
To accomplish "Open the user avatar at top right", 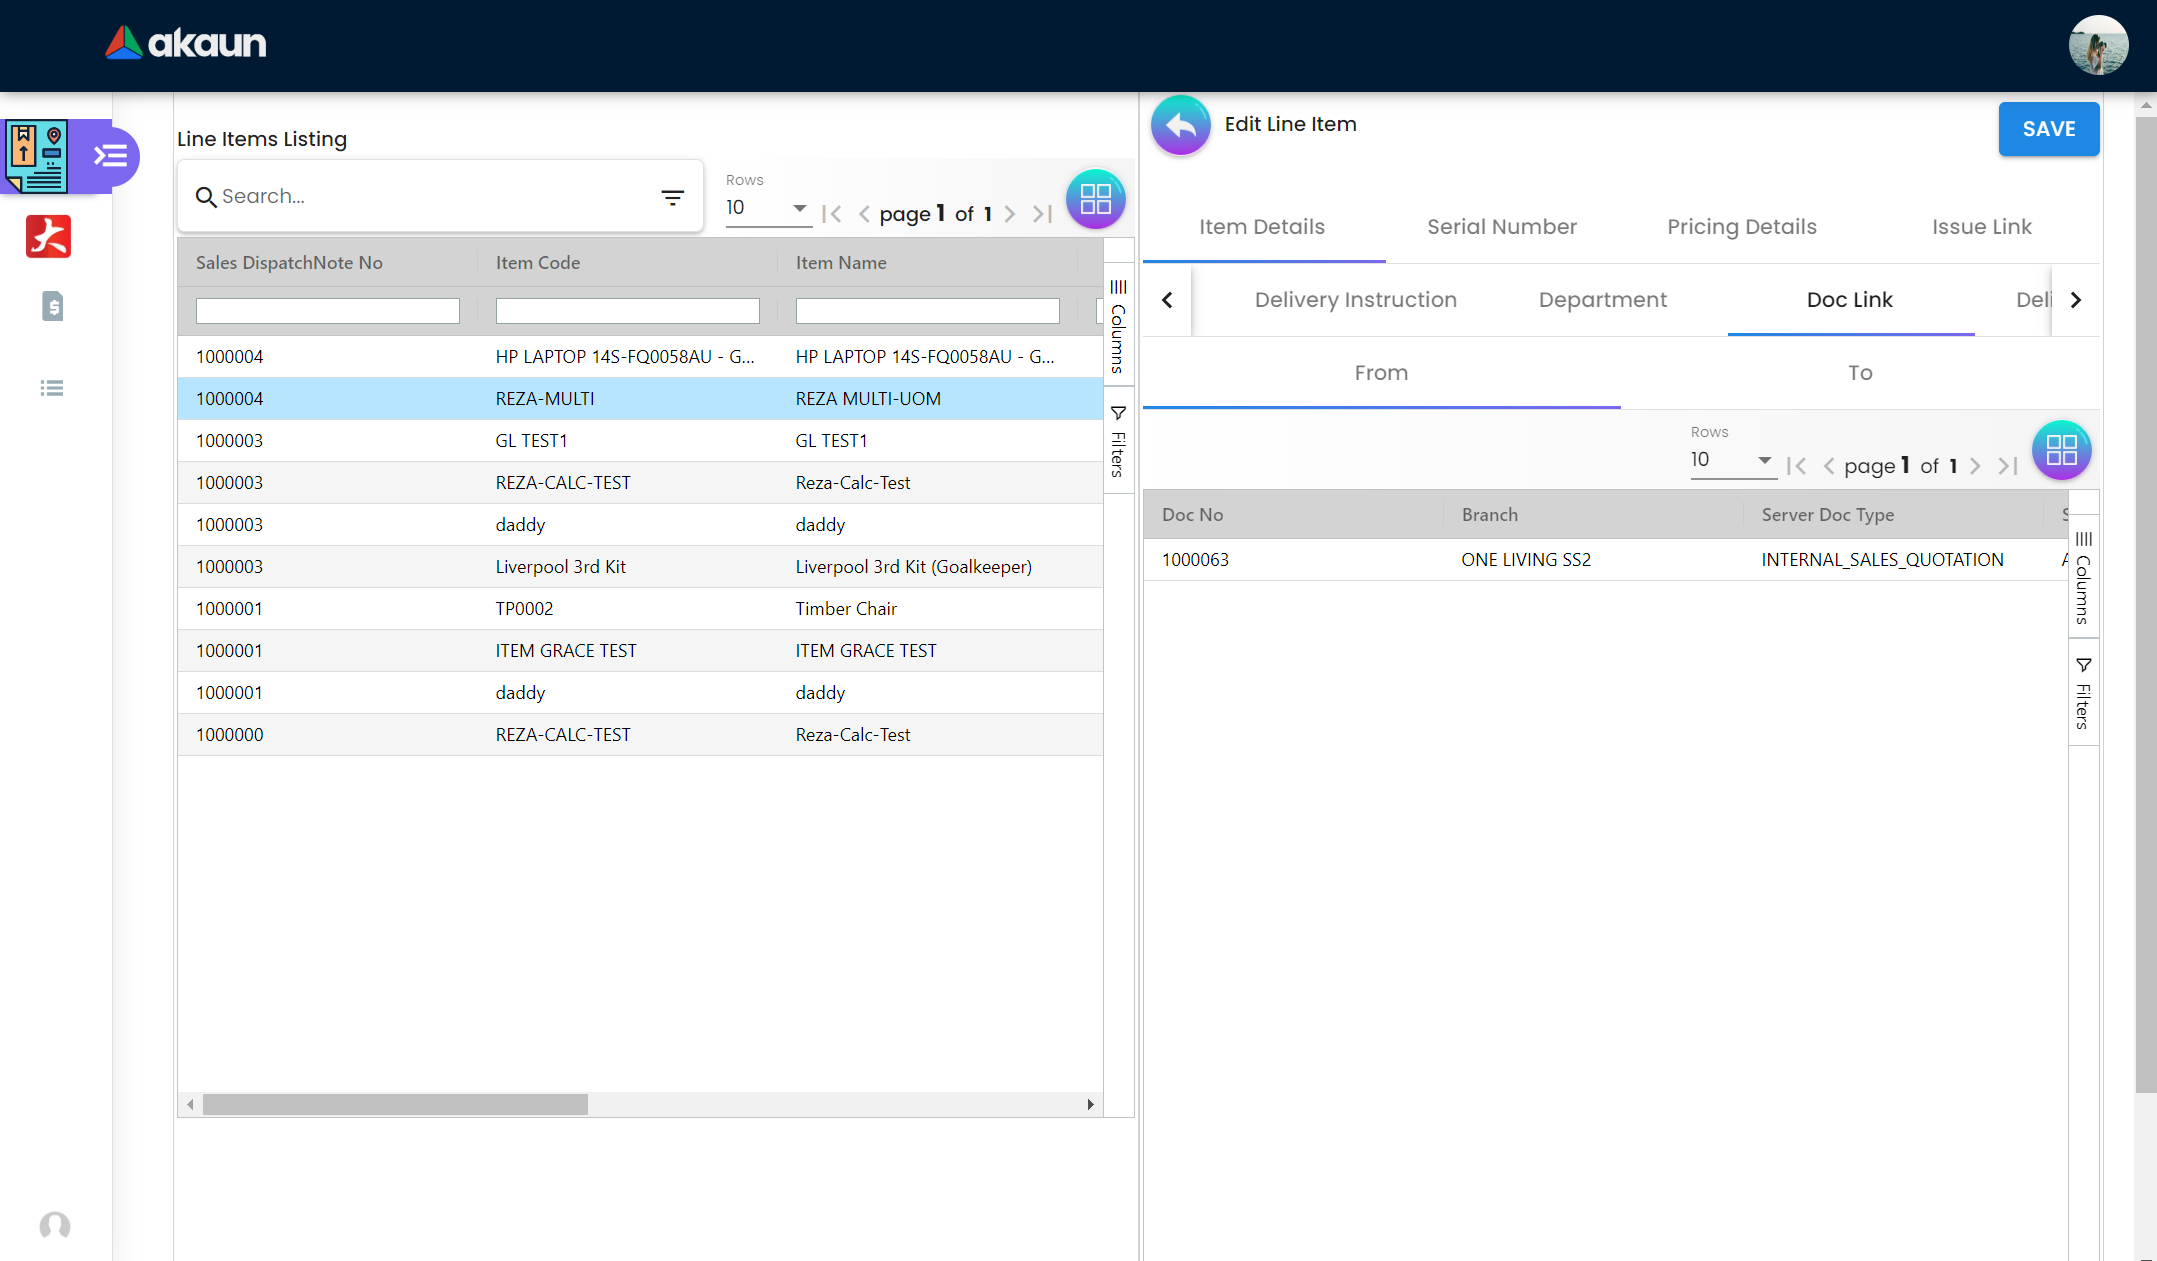I will pos(2097,45).
